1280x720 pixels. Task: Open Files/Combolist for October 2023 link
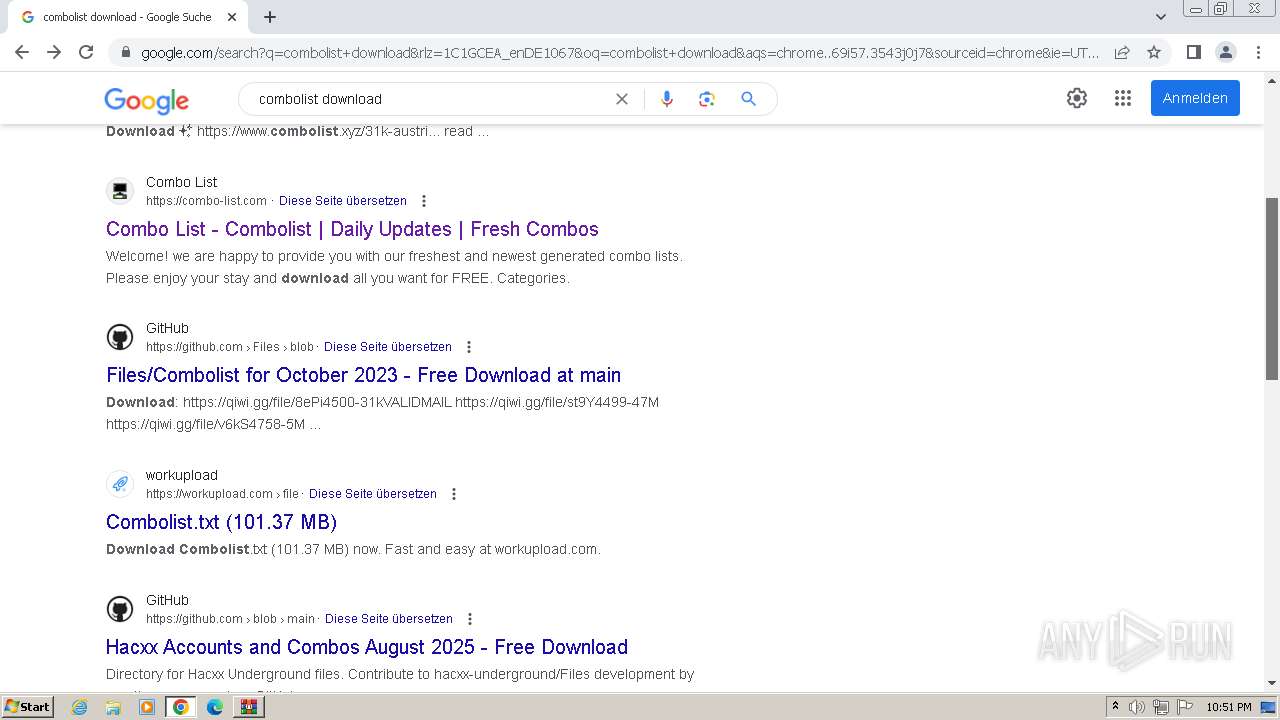coord(363,375)
